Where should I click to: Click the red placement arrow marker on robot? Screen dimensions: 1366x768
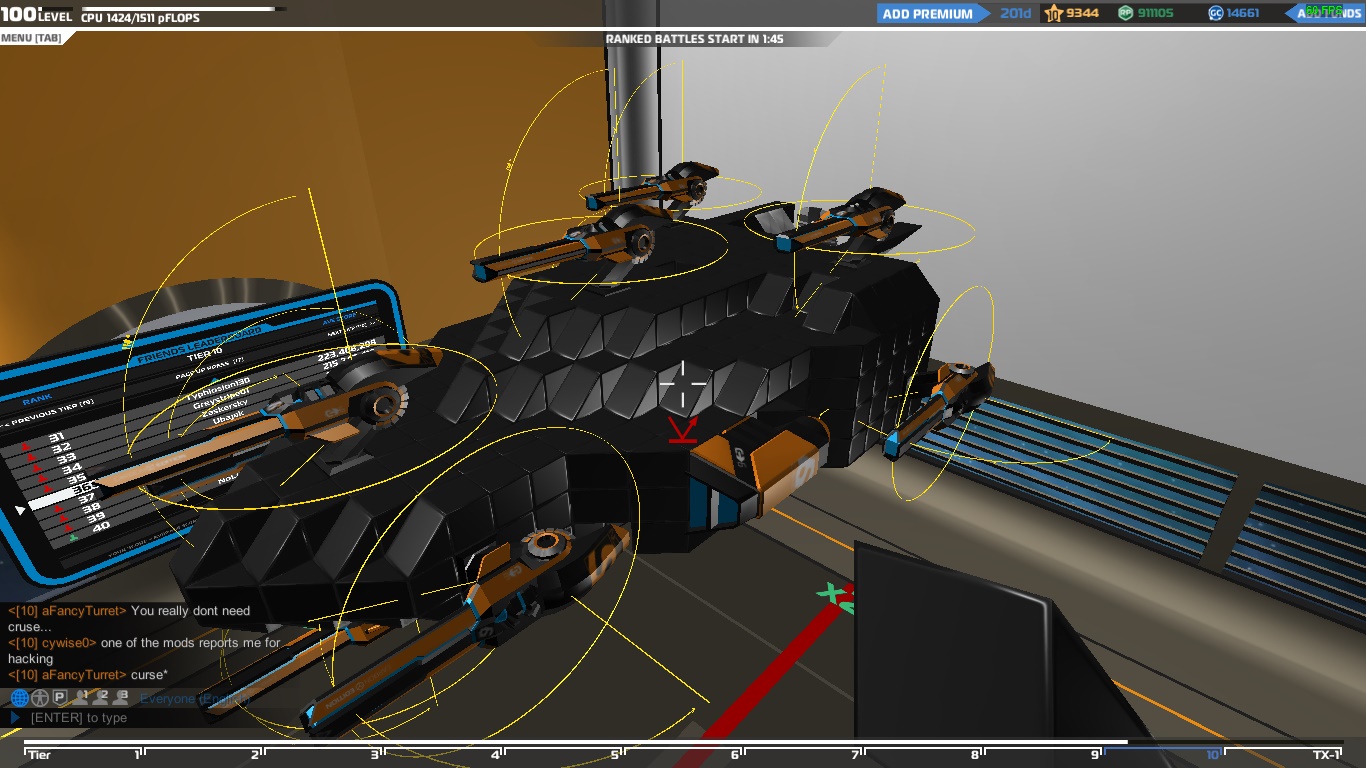pos(683,431)
